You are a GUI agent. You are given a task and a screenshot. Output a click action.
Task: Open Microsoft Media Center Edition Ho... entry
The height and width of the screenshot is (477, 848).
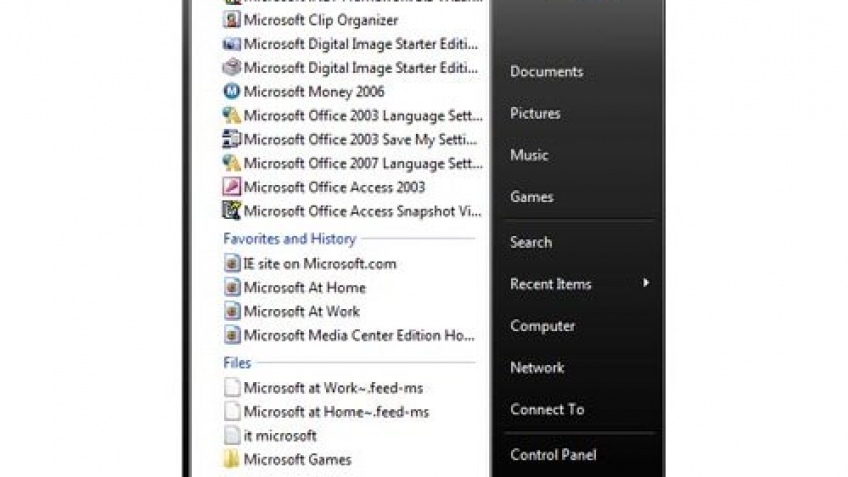359,335
